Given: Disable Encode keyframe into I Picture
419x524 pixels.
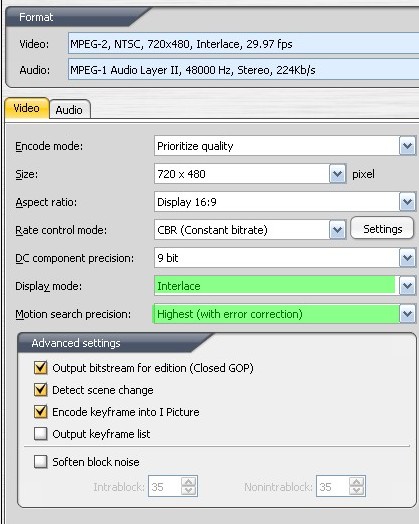Looking at the screenshot, I should pos(40,412).
